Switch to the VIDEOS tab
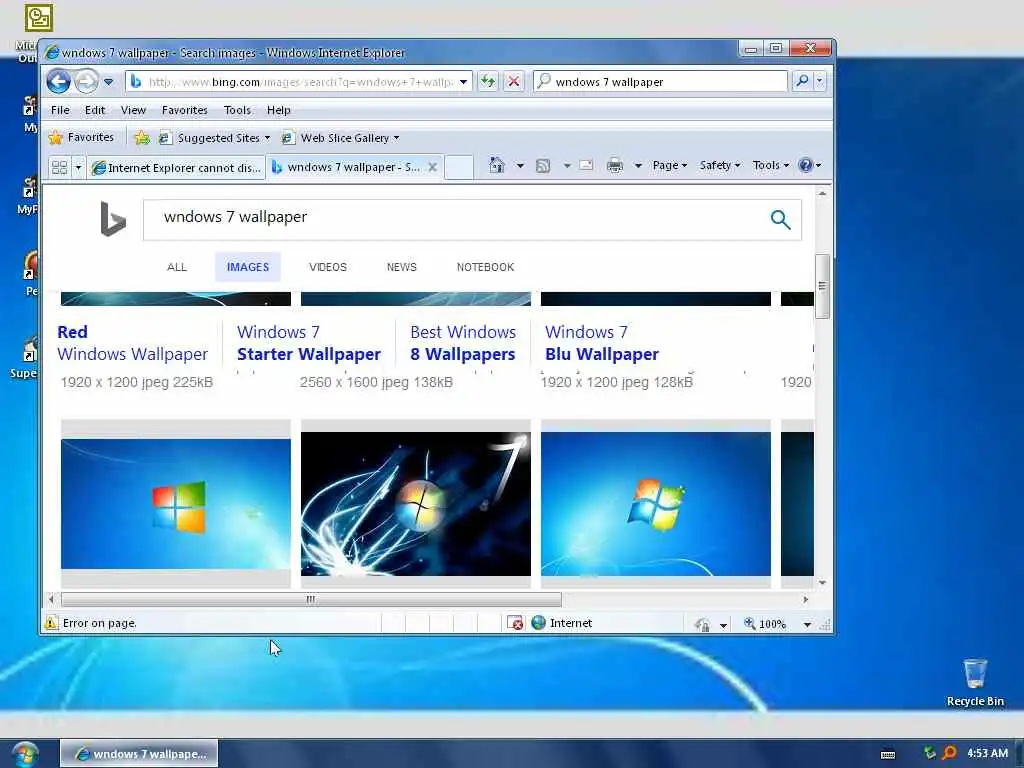This screenshot has width=1024, height=768. click(328, 267)
